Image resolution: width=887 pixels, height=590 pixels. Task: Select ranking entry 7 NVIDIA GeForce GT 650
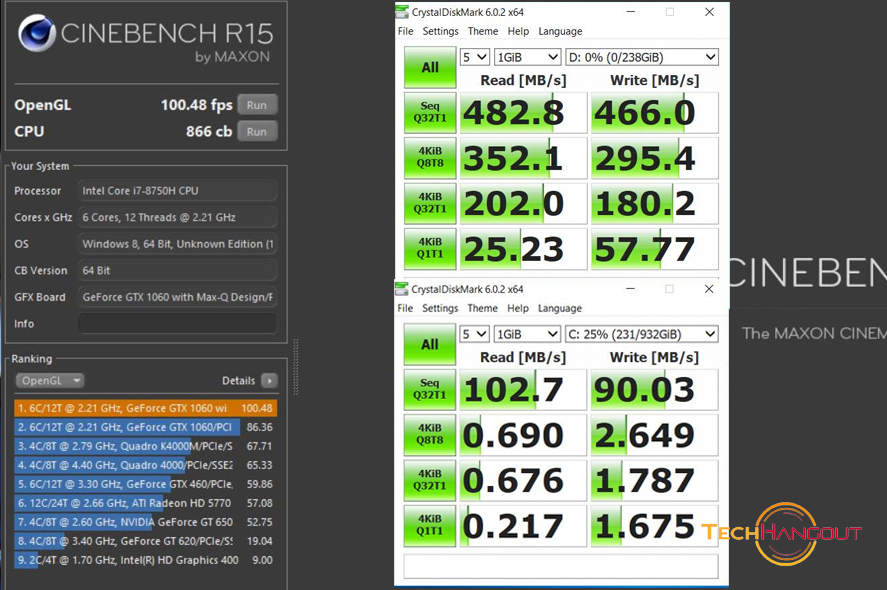point(146,522)
